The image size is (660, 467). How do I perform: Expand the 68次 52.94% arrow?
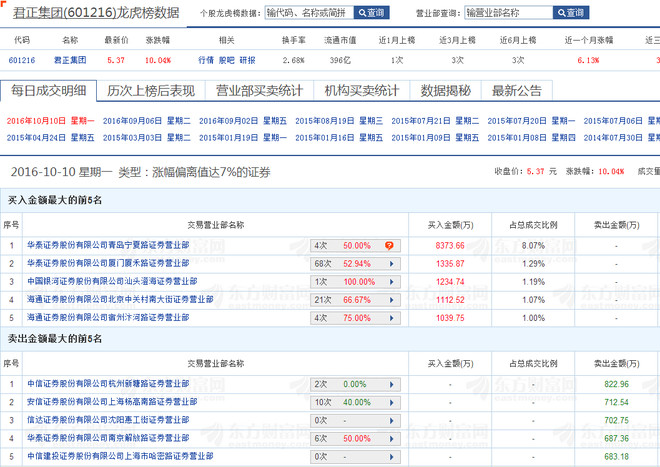pyautogui.click(x=391, y=264)
